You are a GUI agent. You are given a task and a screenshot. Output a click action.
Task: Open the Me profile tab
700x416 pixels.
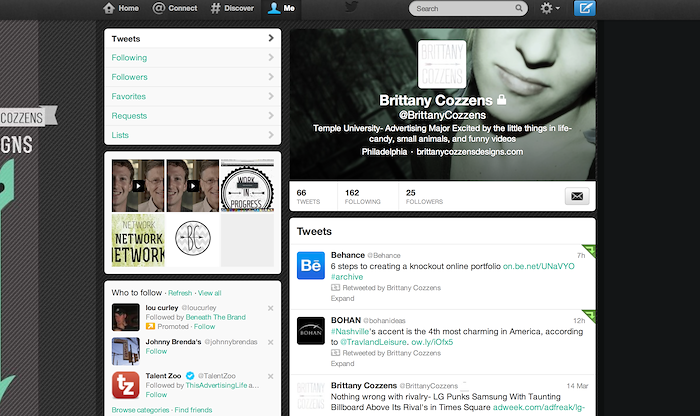coord(281,8)
